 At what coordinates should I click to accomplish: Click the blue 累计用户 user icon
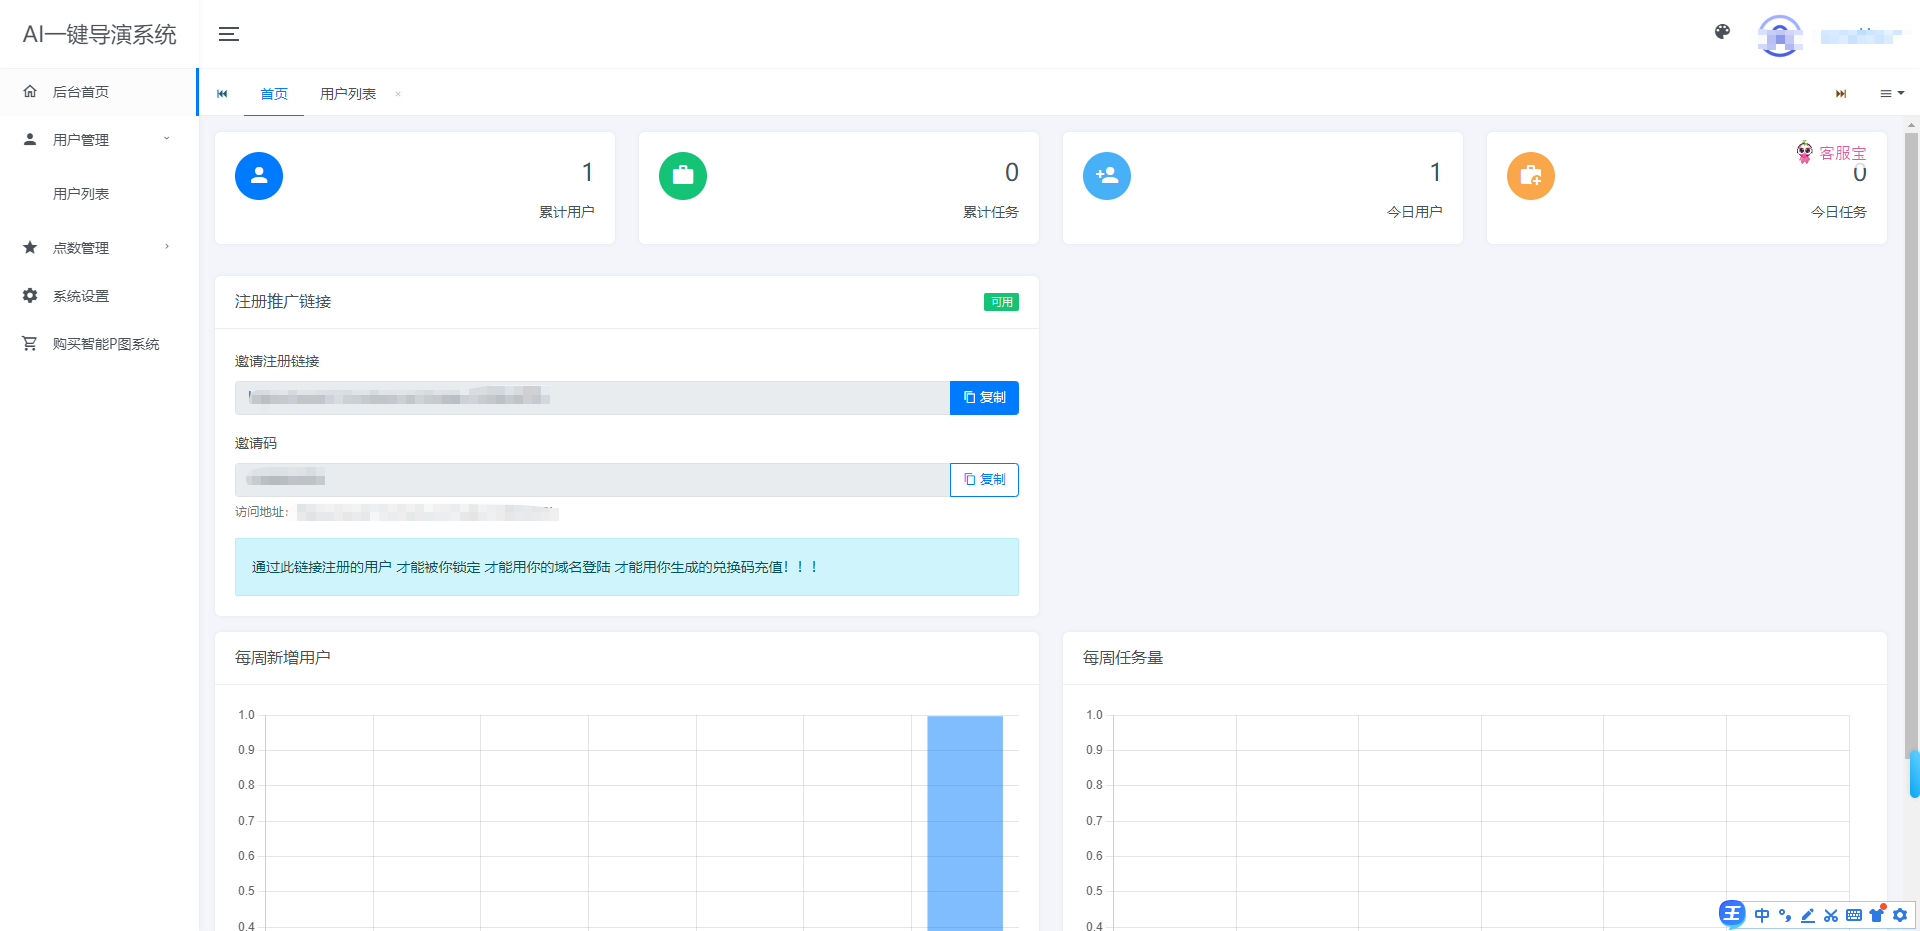(x=259, y=176)
